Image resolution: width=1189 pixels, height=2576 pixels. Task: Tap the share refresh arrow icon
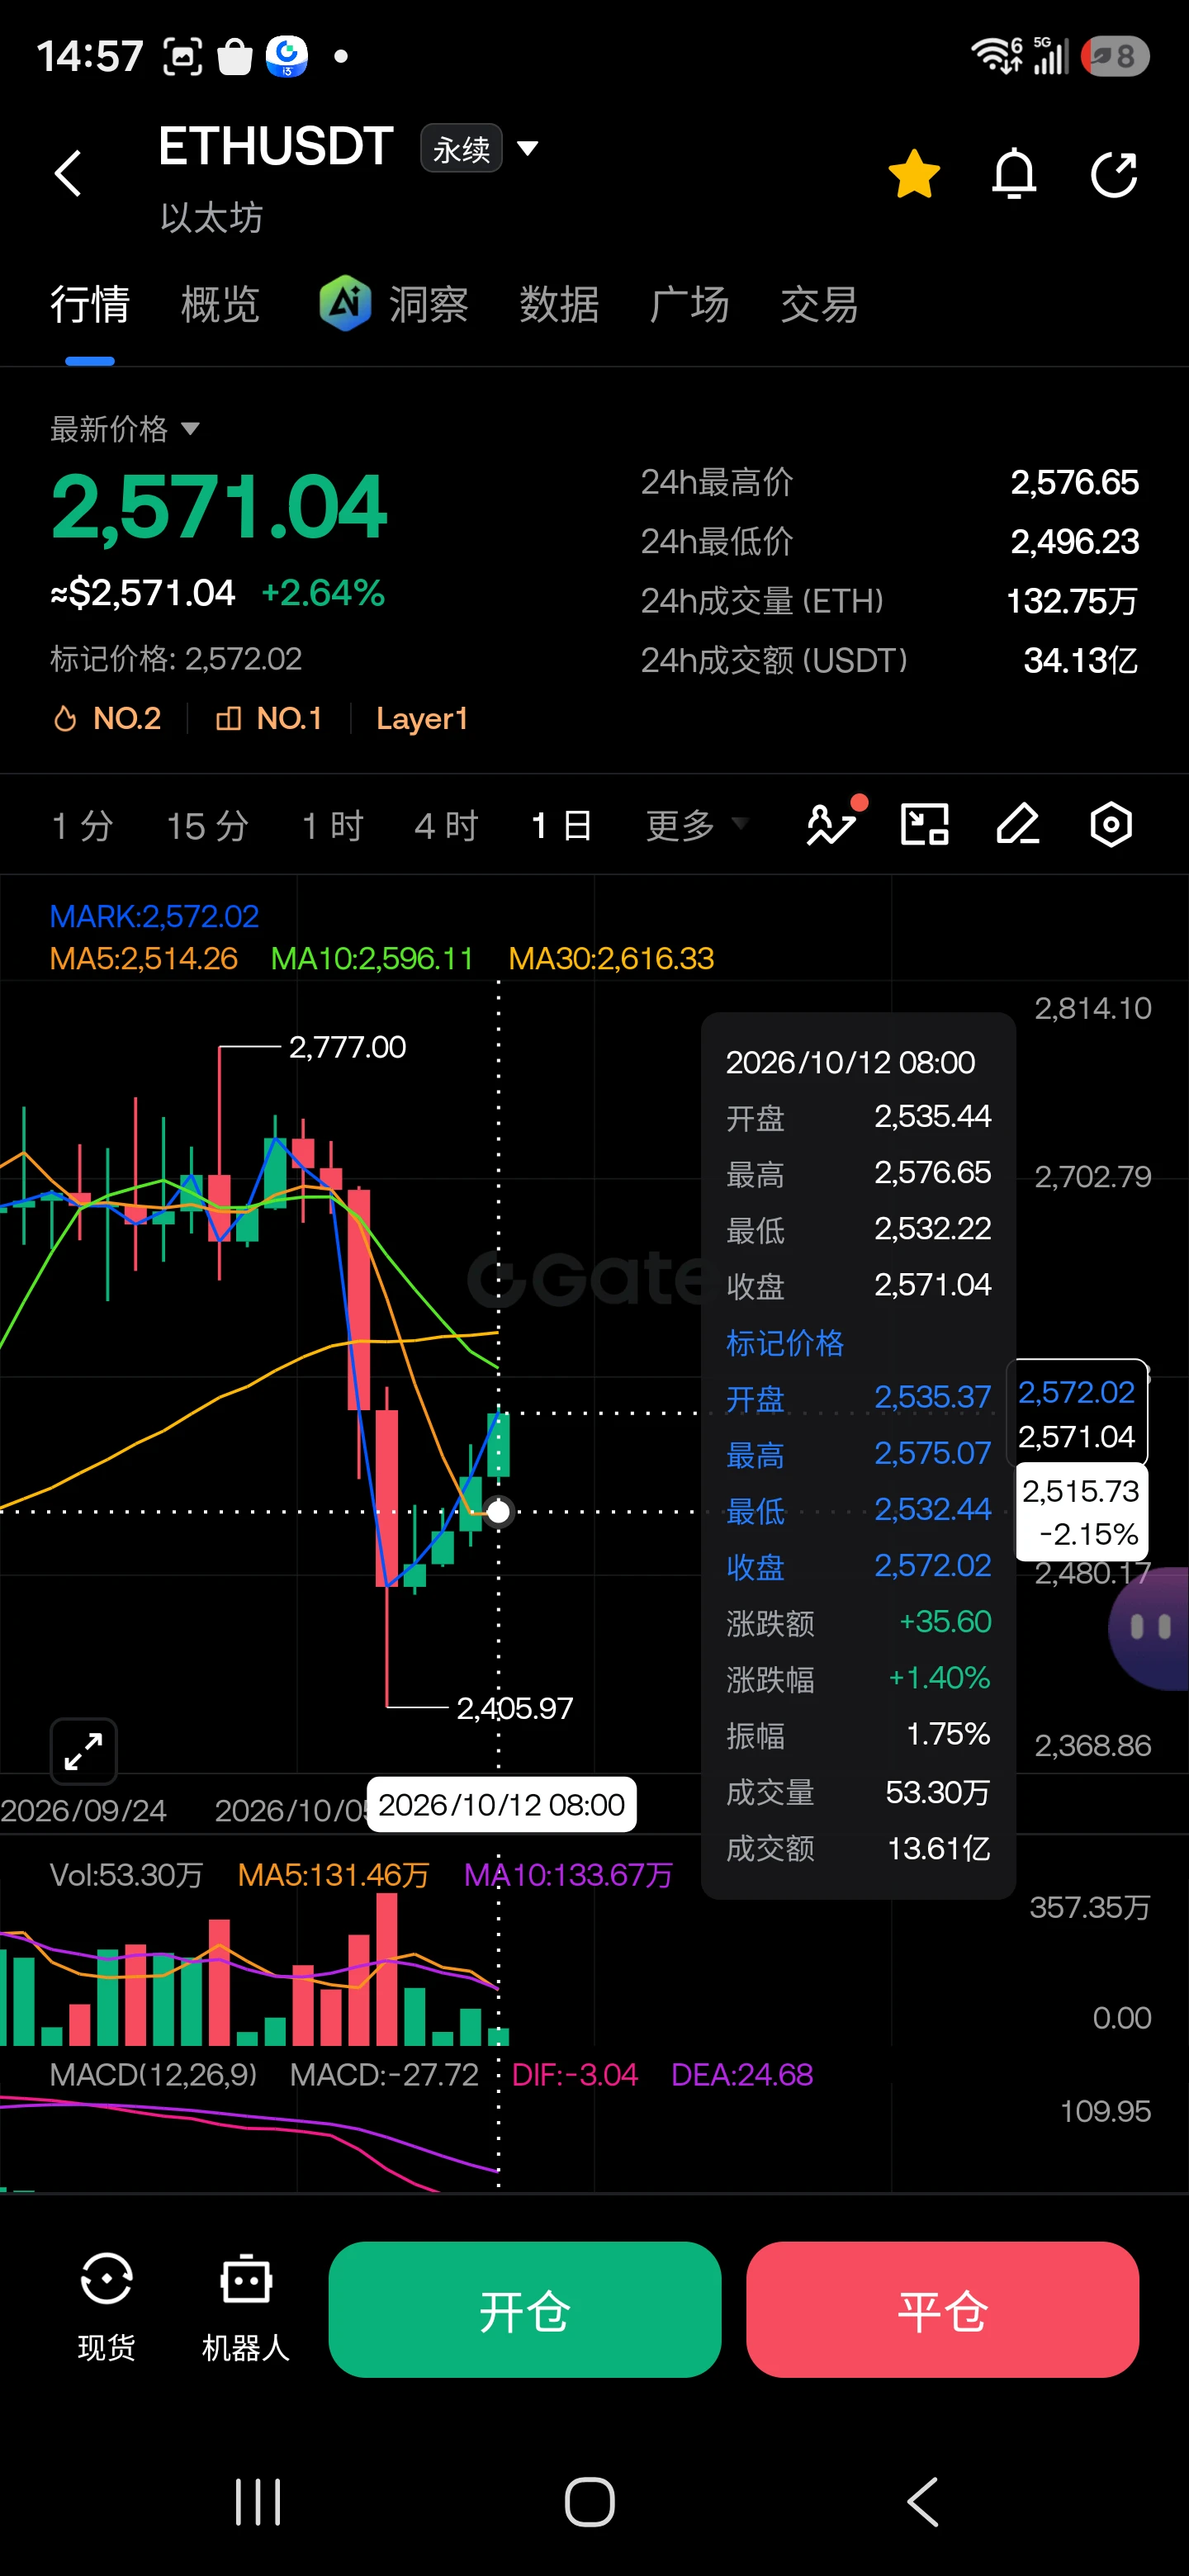tap(1113, 175)
